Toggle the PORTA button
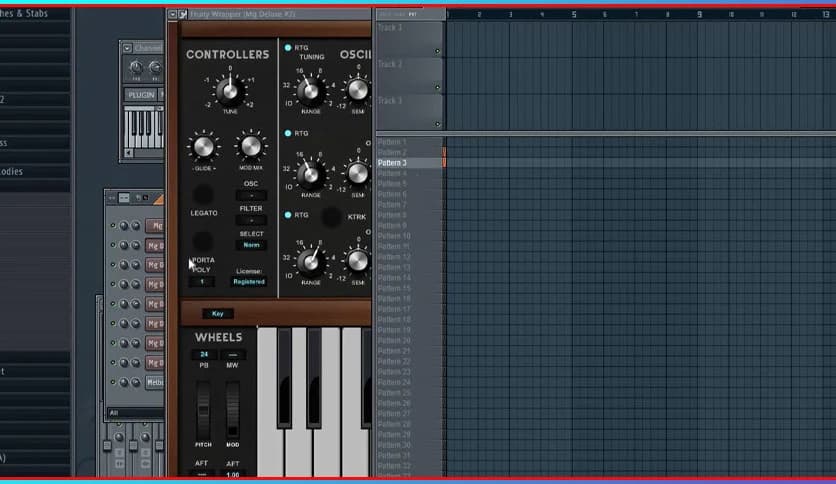836x484 pixels. click(x=203, y=242)
